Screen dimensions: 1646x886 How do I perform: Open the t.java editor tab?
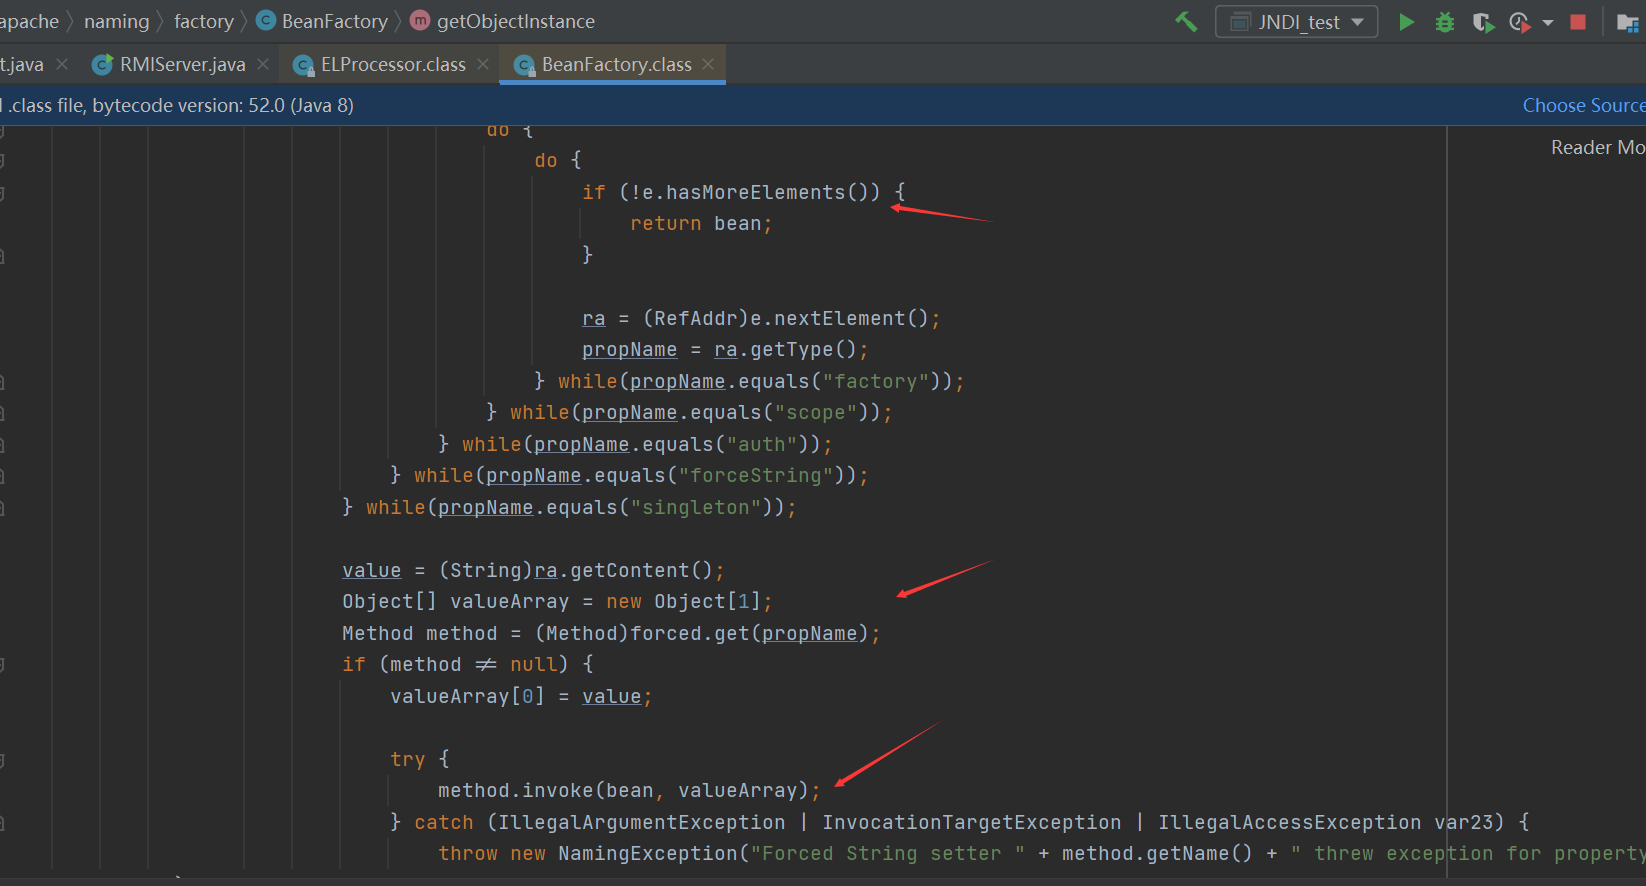(22, 64)
